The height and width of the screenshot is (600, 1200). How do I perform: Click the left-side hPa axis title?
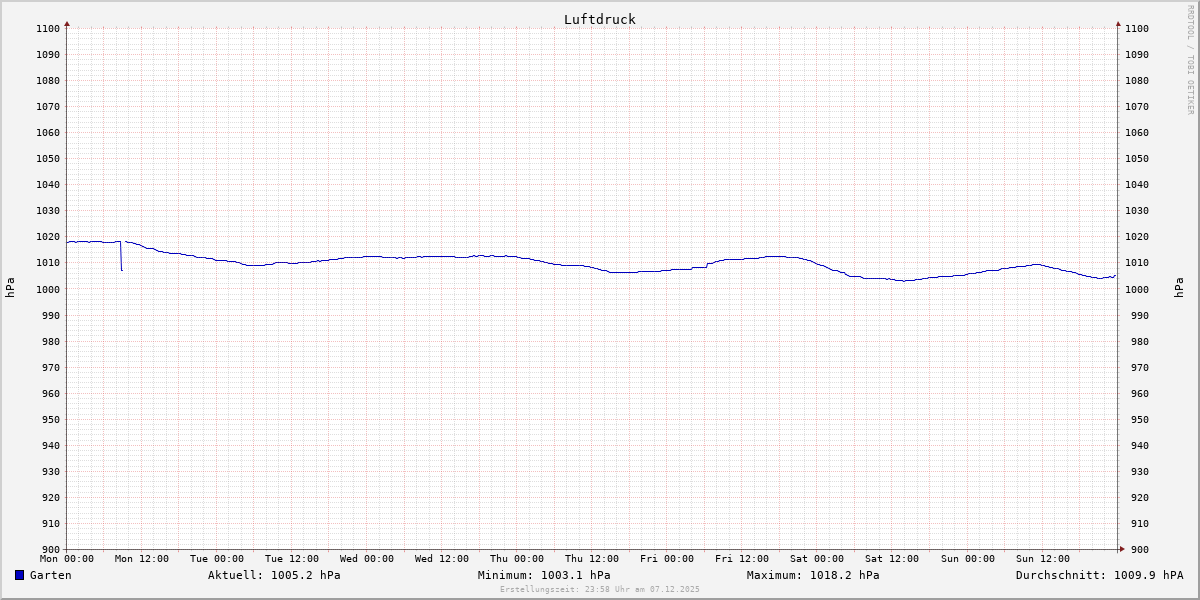[10, 287]
